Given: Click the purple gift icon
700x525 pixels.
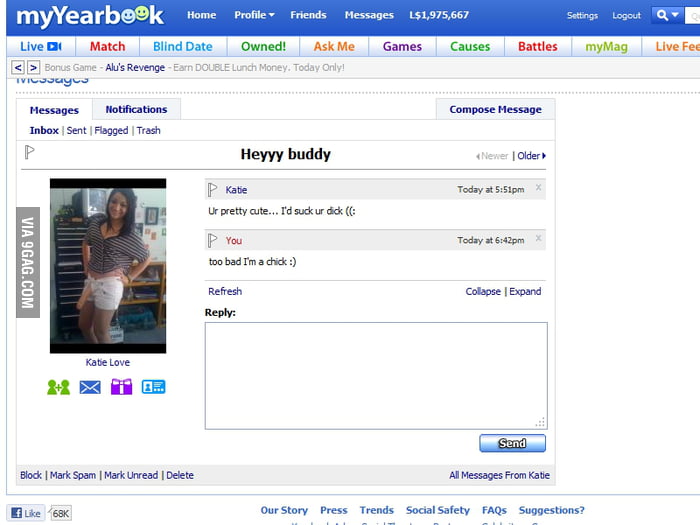Looking at the screenshot, I should tap(121, 387).
